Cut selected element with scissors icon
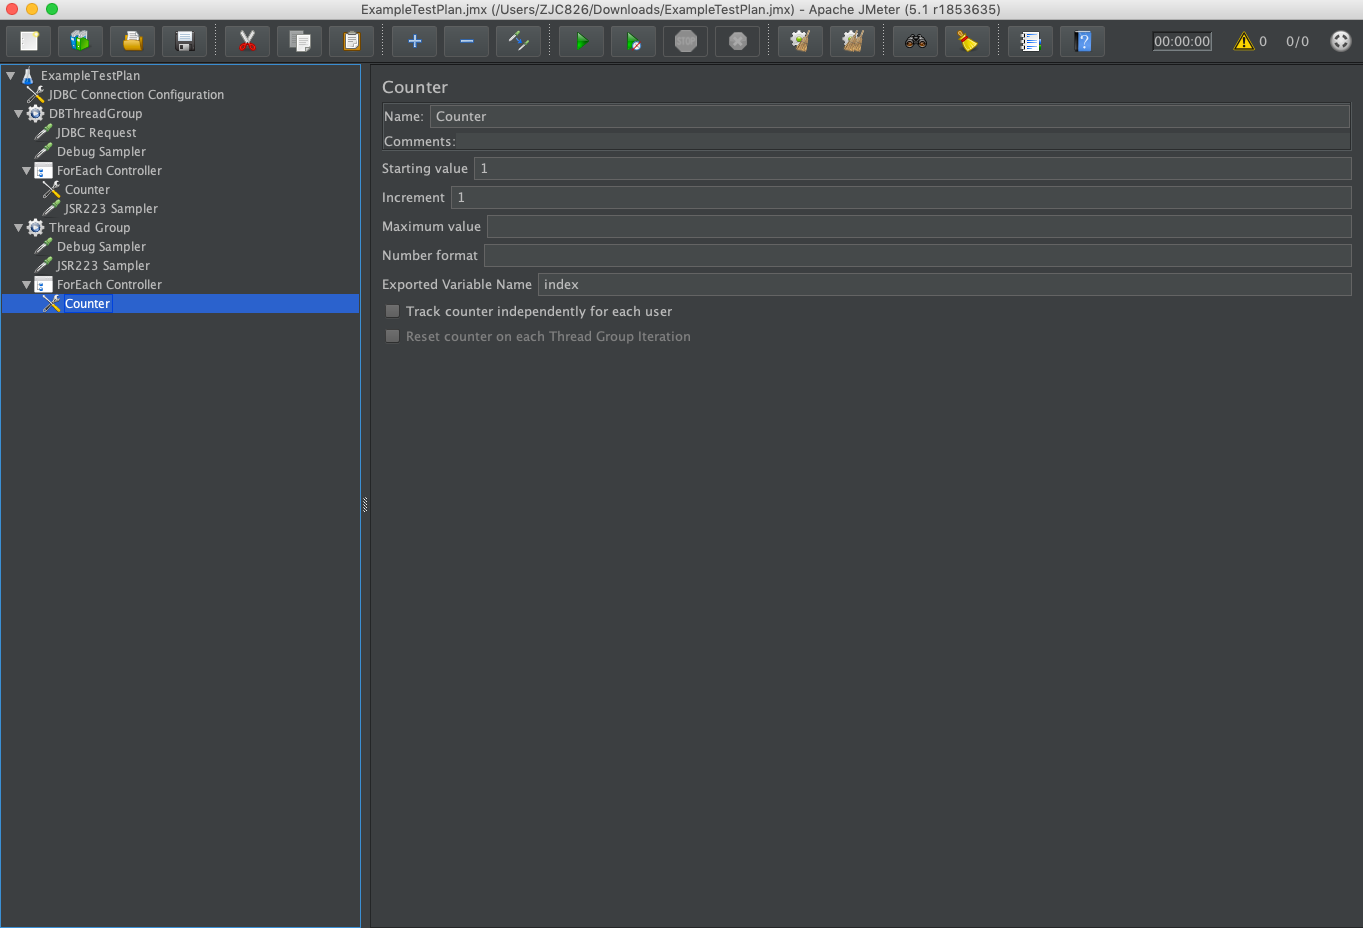The width and height of the screenshot is (1363, 928). click(x=247, y=41)
